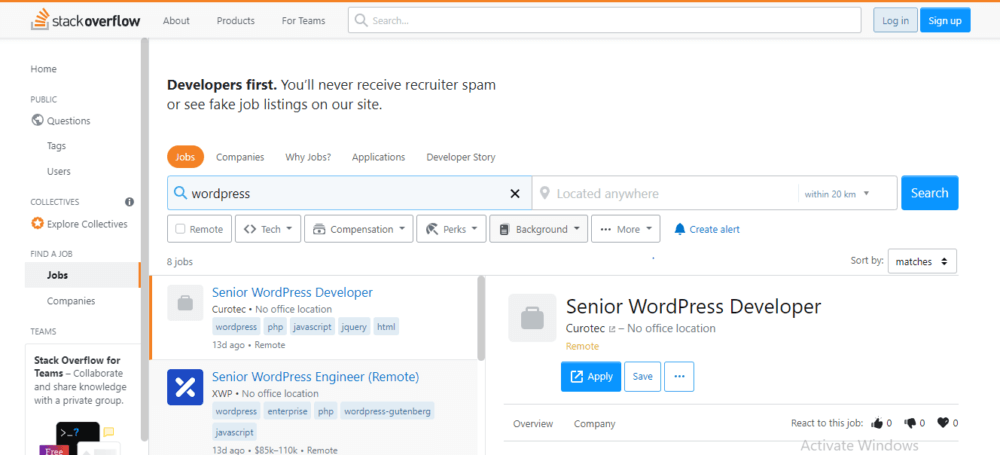Click the Save button
Screen dimensions: 1000x455
coord(642,377)
